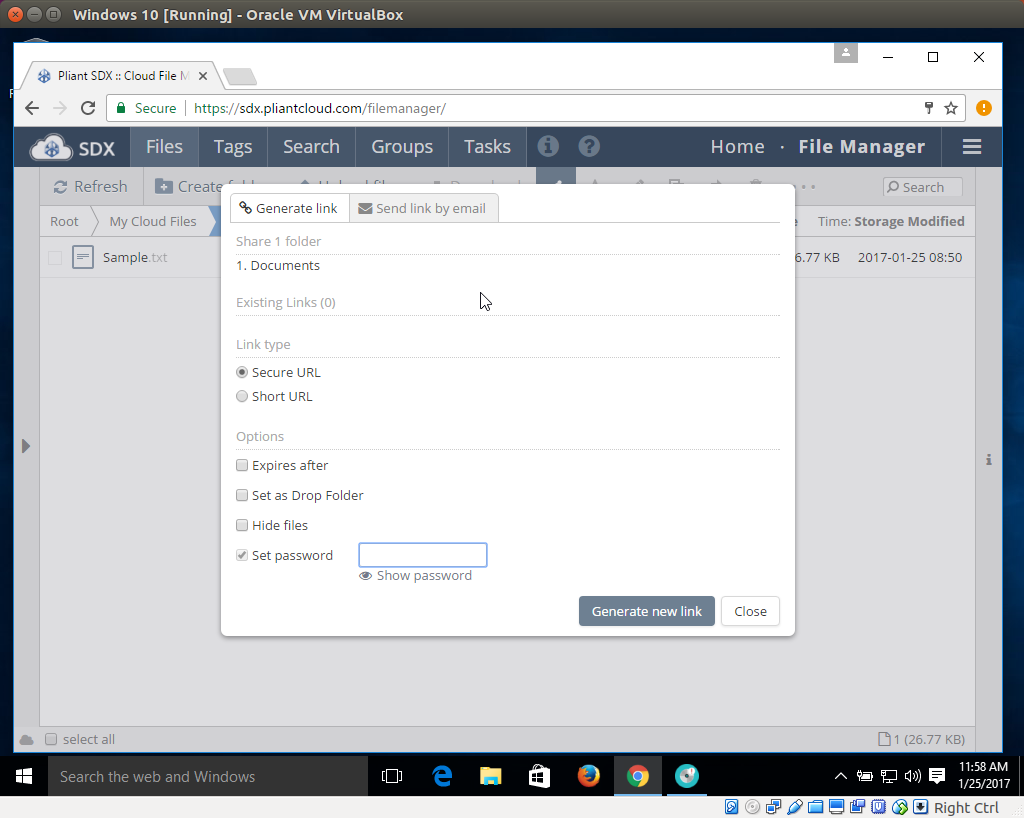1024x818 pixels.
Task: Select the Secure URL radio button
Action: 242,372
